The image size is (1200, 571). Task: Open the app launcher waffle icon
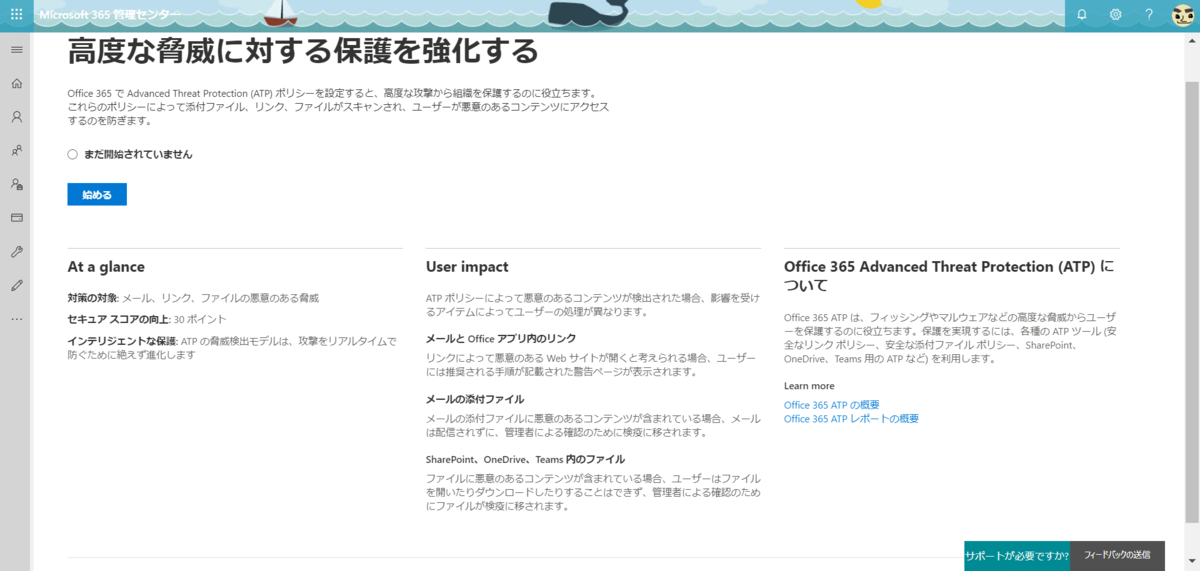click(16, 14)
